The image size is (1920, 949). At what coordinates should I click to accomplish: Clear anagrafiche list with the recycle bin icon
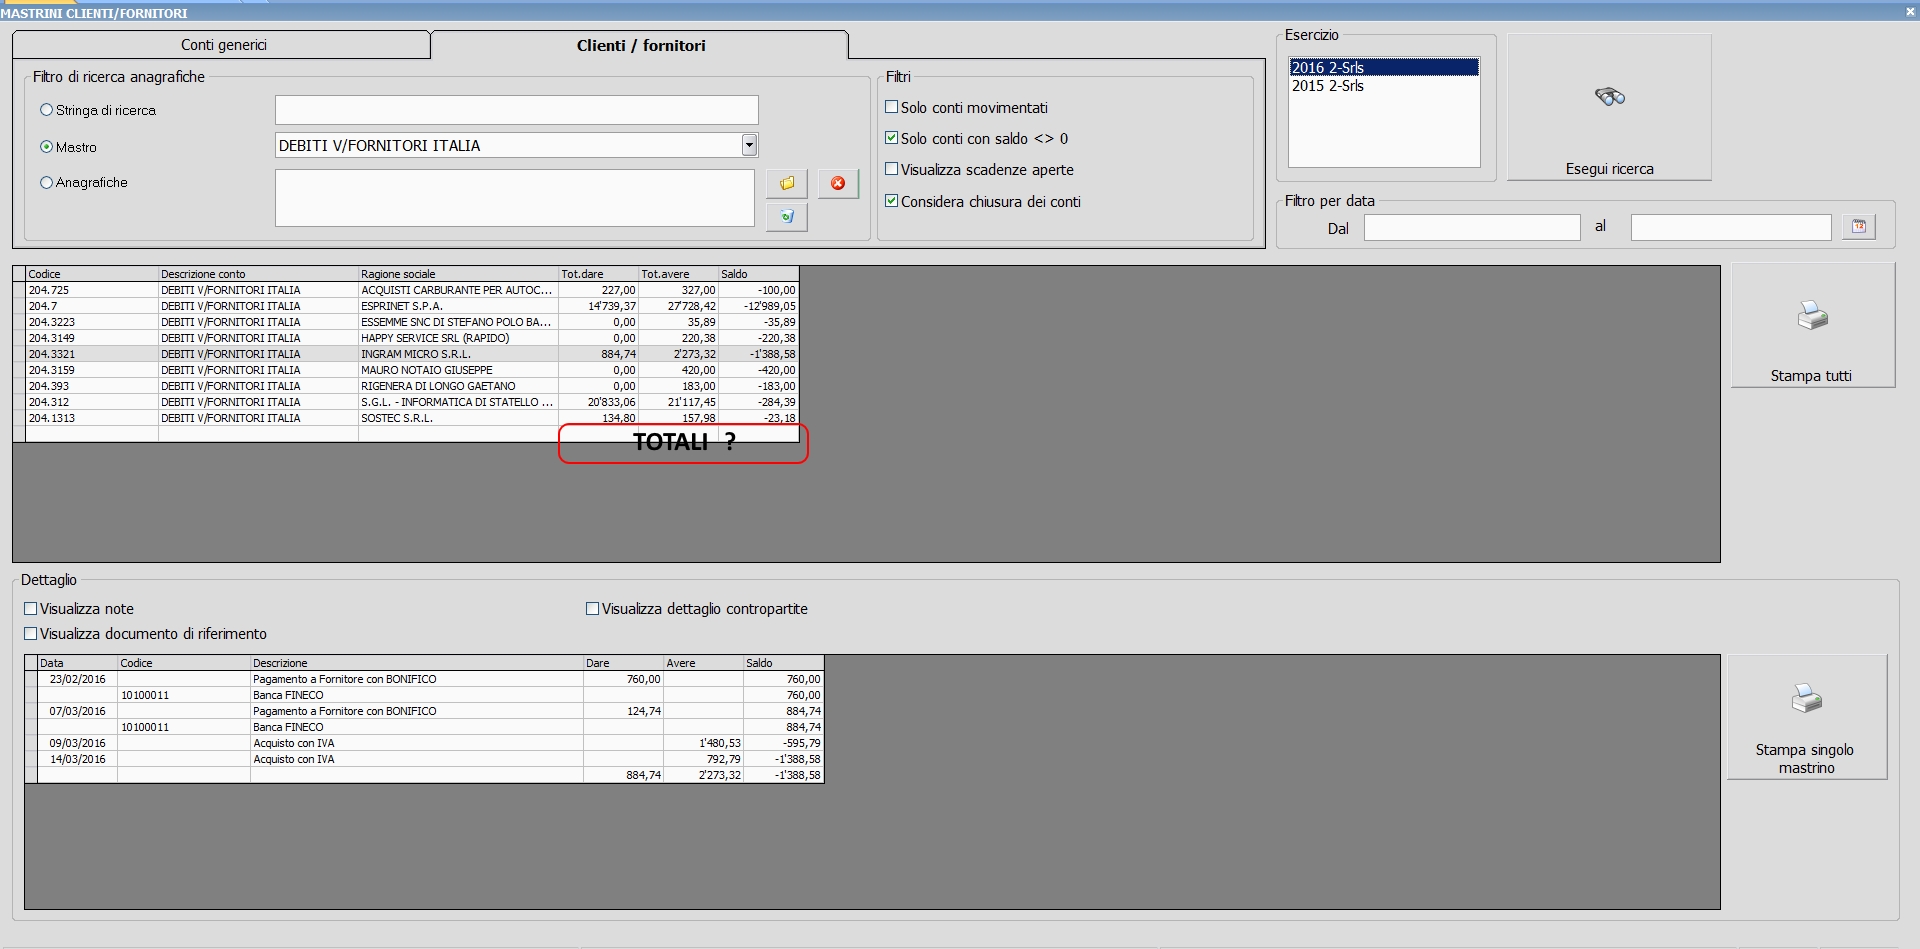(x=787, y=216)
